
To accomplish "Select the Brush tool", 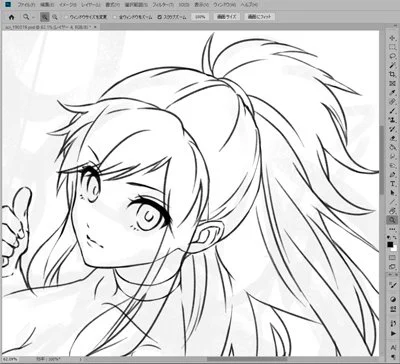I will 393,111.
